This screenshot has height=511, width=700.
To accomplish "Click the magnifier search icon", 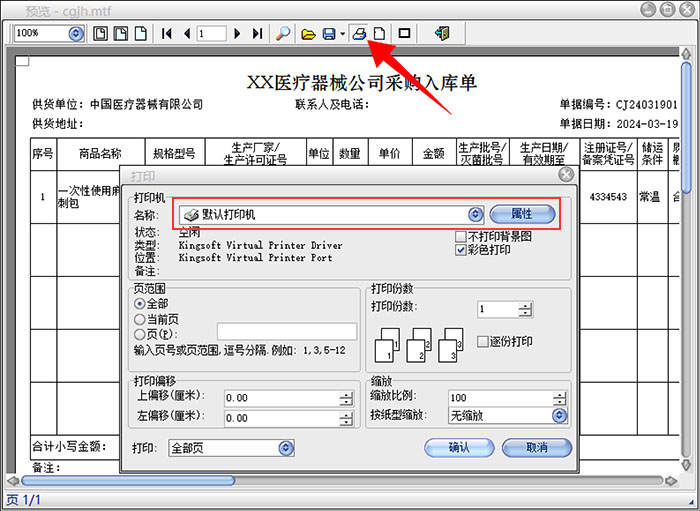I will click(x=284, y=33).
